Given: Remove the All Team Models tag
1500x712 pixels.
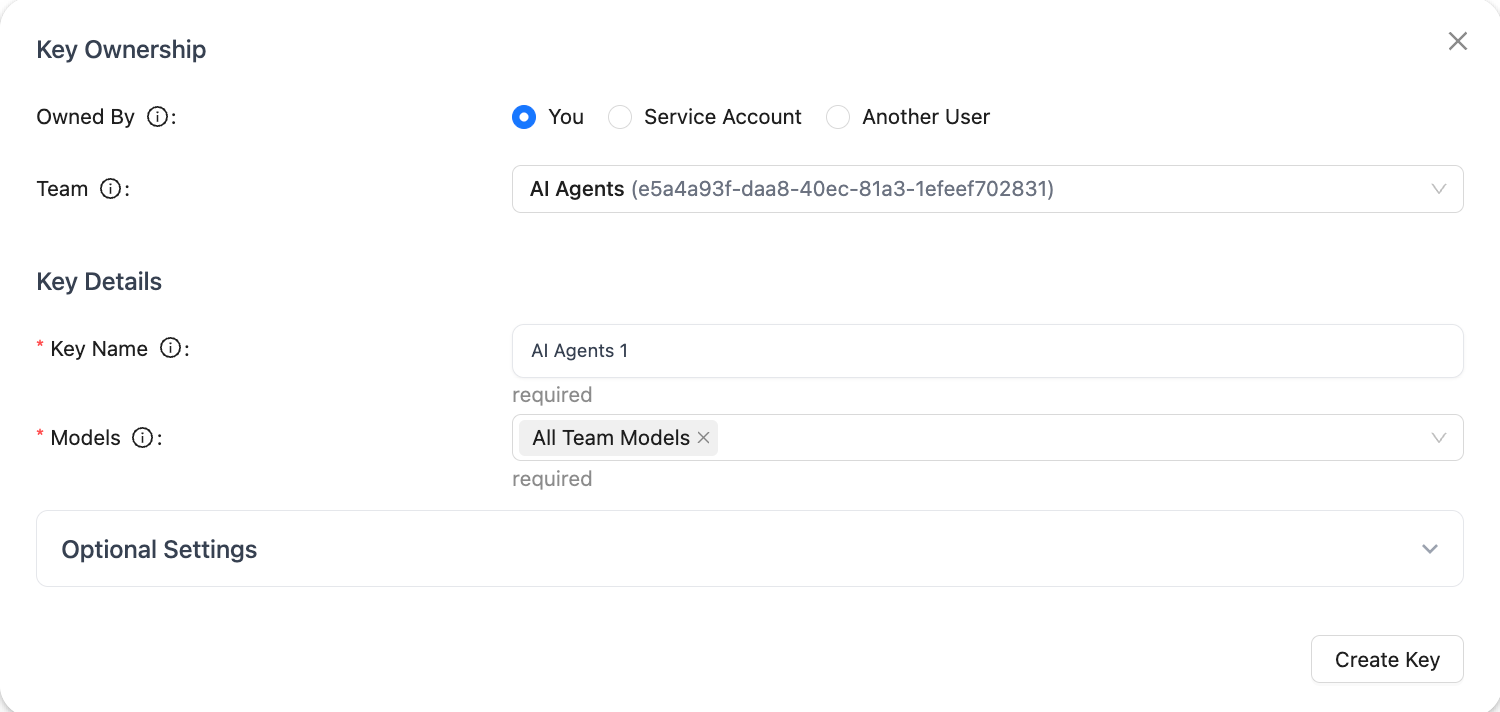Looking at the screenshot, I should [703, 438].
